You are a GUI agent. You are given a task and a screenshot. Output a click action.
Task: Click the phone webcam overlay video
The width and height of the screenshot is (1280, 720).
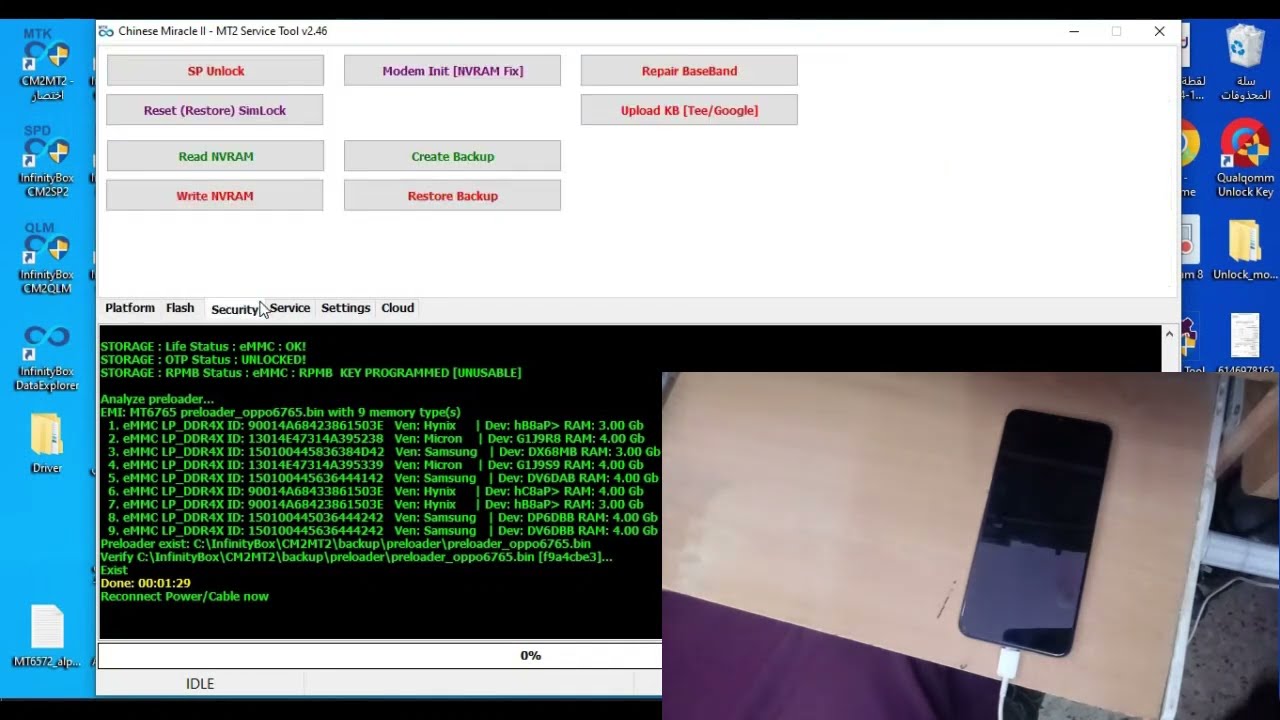[970, 546]
